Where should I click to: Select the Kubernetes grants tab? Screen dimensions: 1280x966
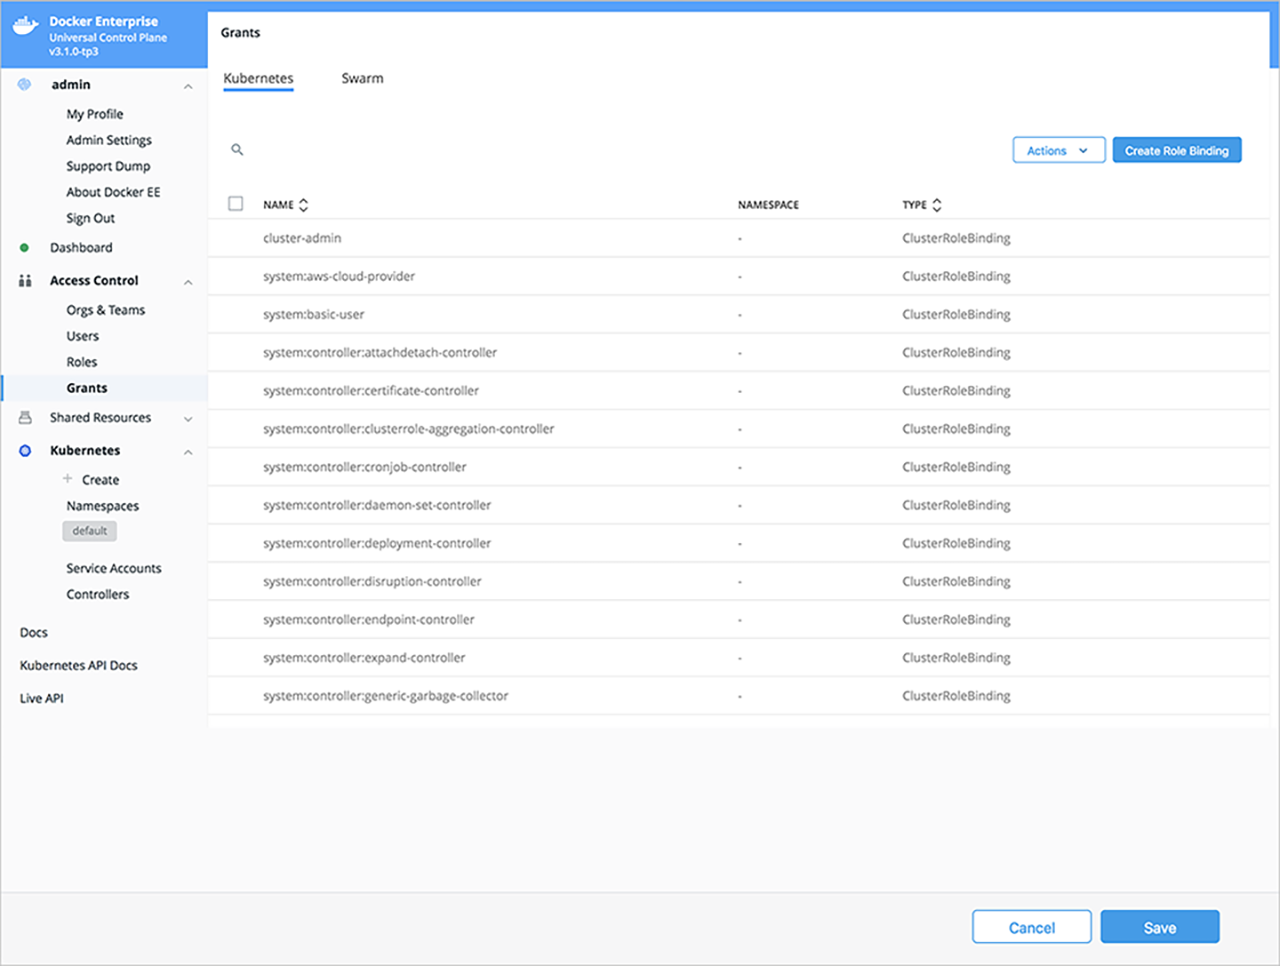click(x=258, y=78)
